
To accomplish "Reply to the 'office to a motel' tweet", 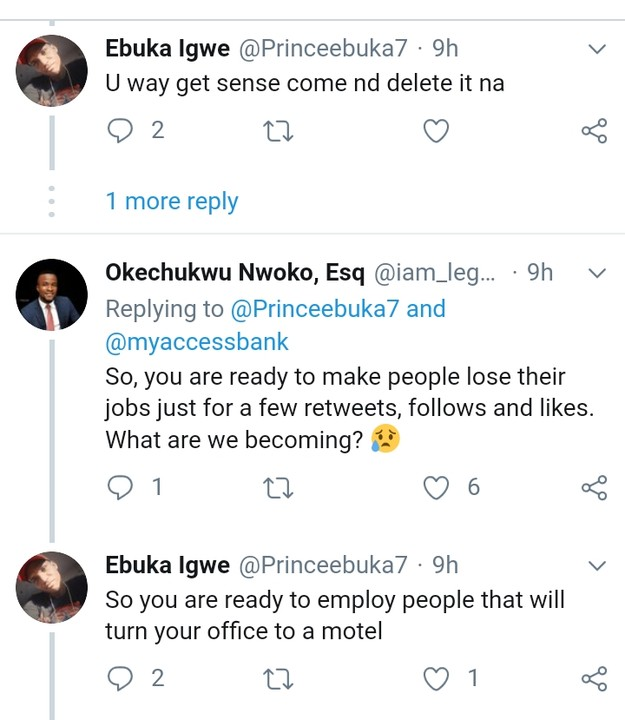I will tap(121, 679).
